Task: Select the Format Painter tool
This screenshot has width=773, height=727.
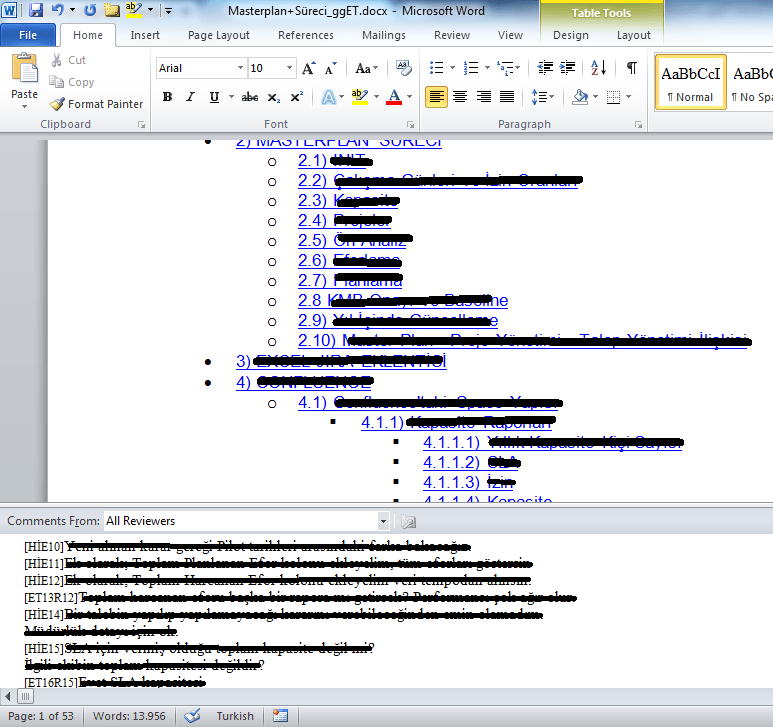Action: tap(97, 104)
